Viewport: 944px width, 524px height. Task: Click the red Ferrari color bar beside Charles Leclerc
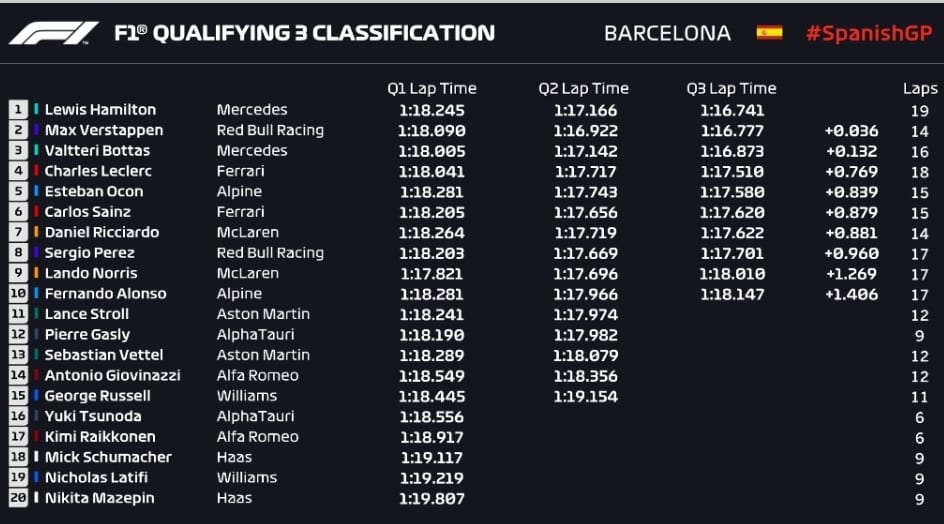[36, 170]
